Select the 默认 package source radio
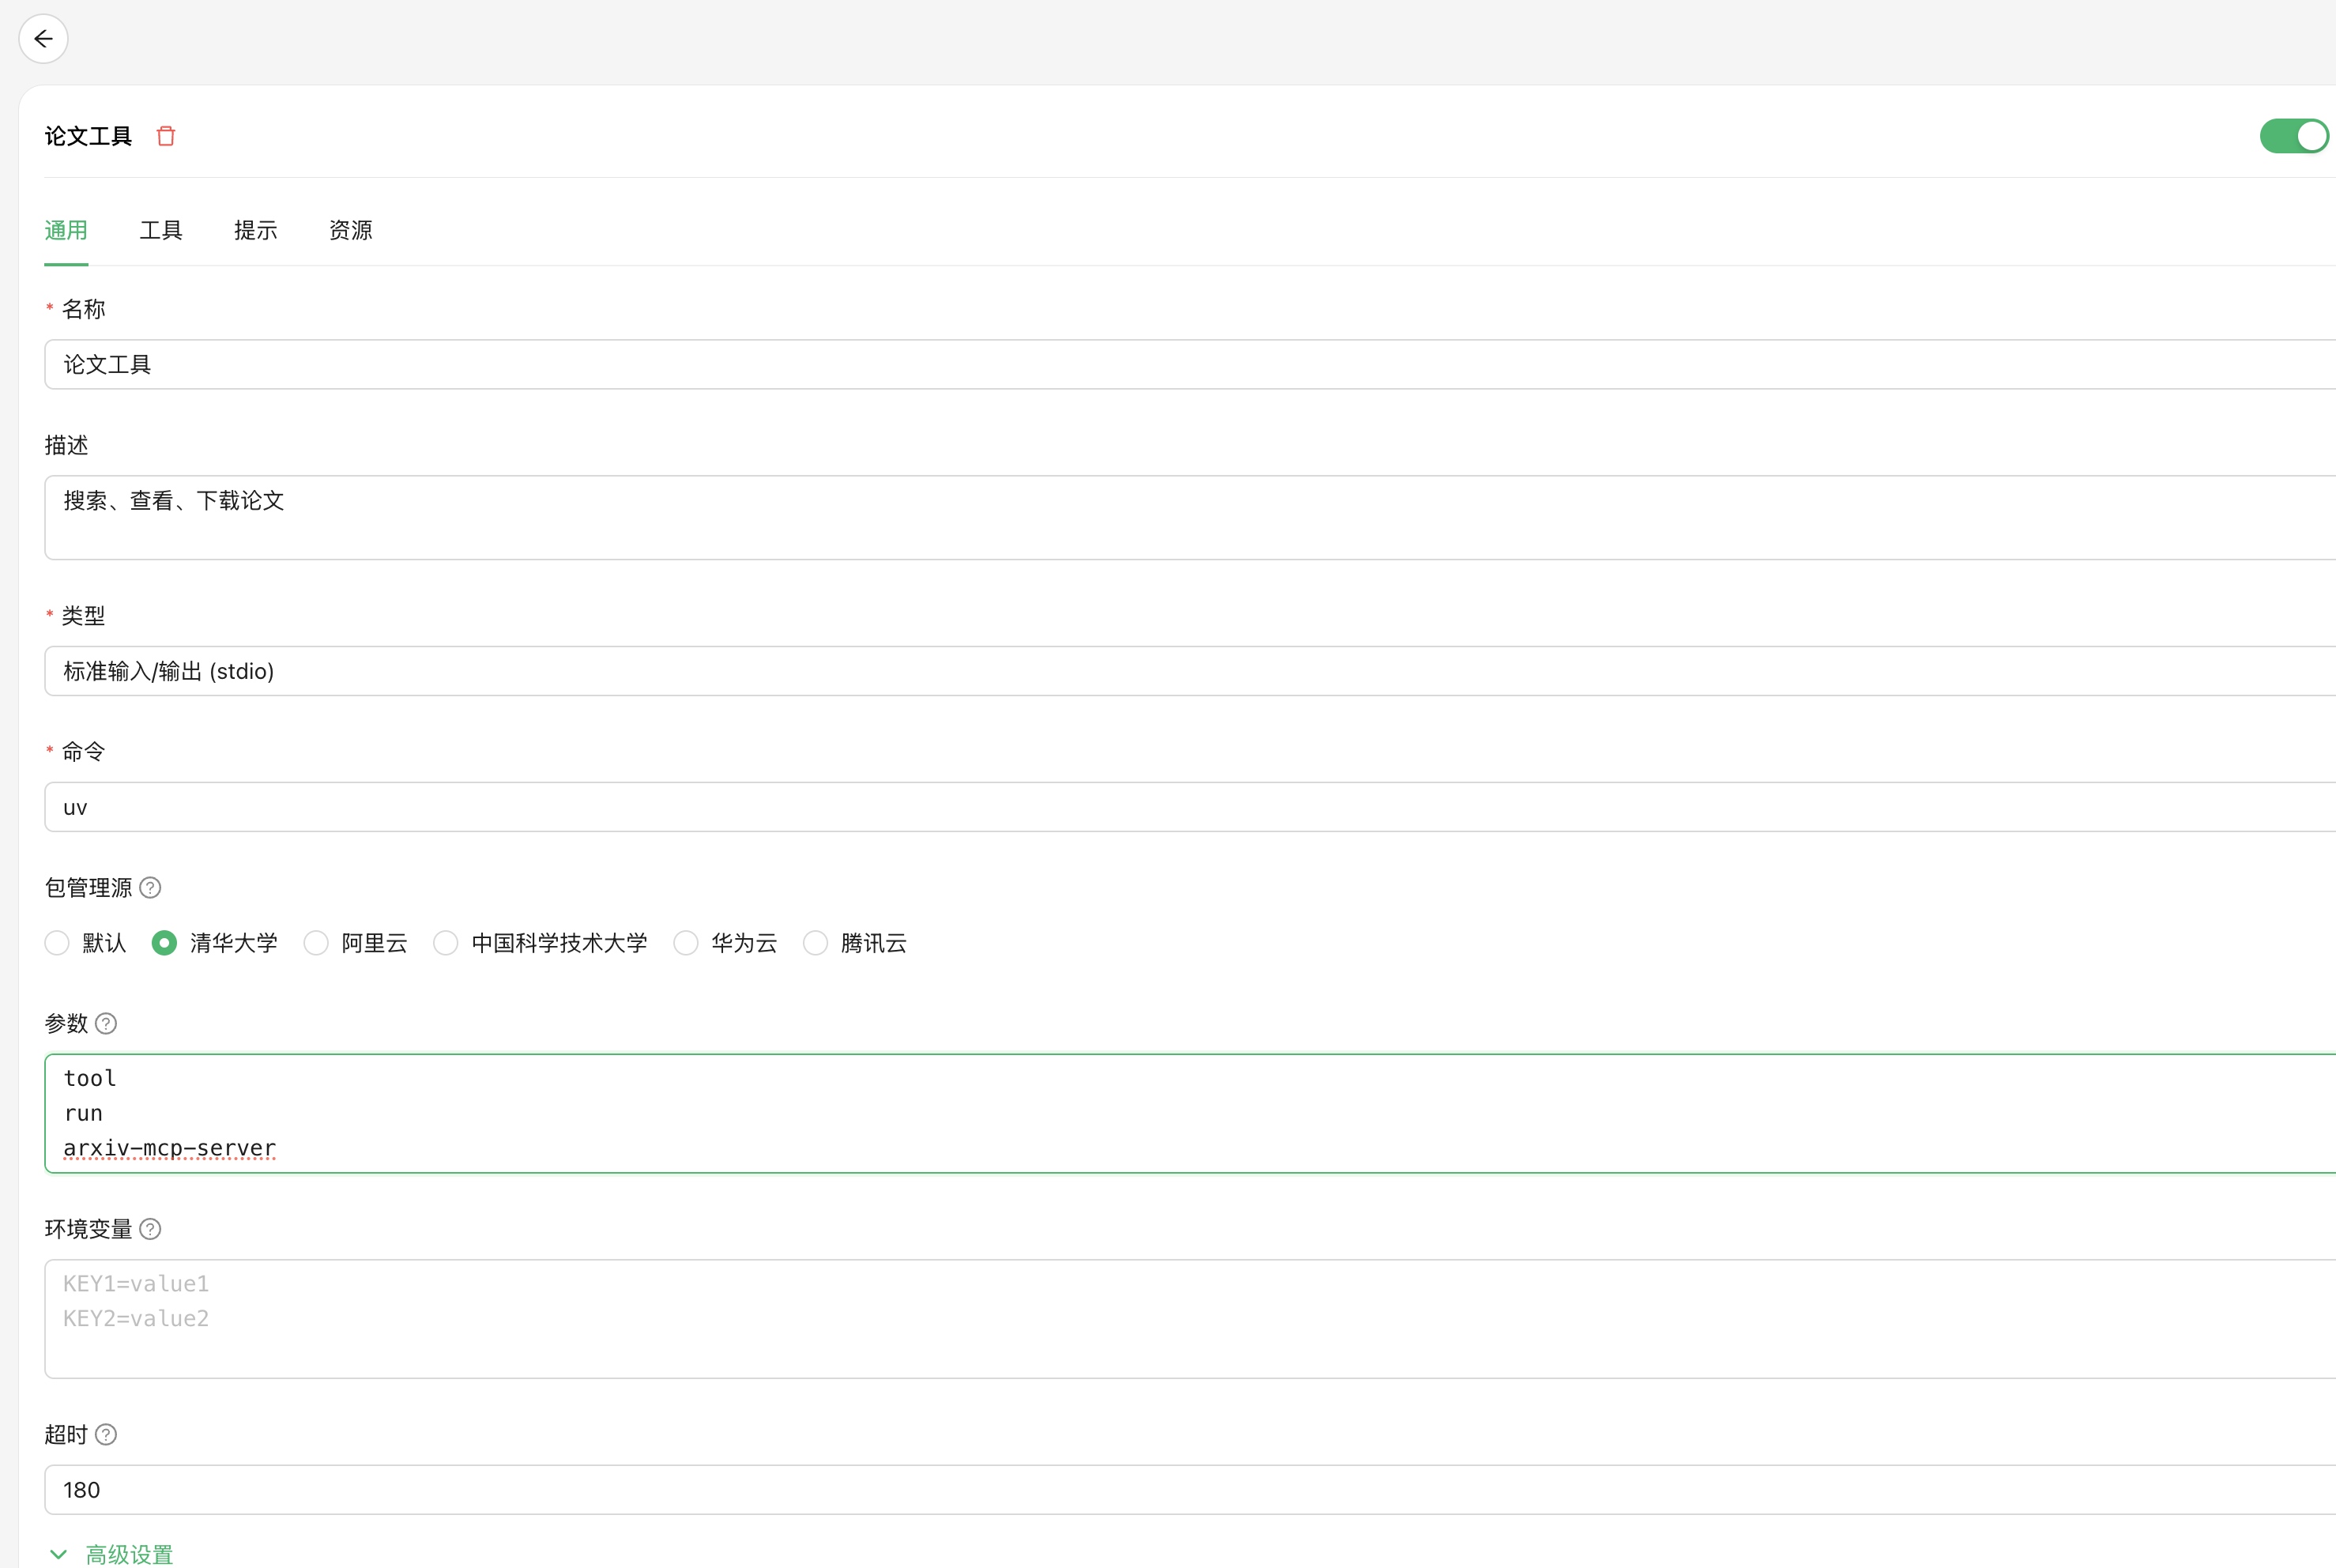Image resolution: width=2336 pixels, height=1568 pixels. (x=57, y=943)
